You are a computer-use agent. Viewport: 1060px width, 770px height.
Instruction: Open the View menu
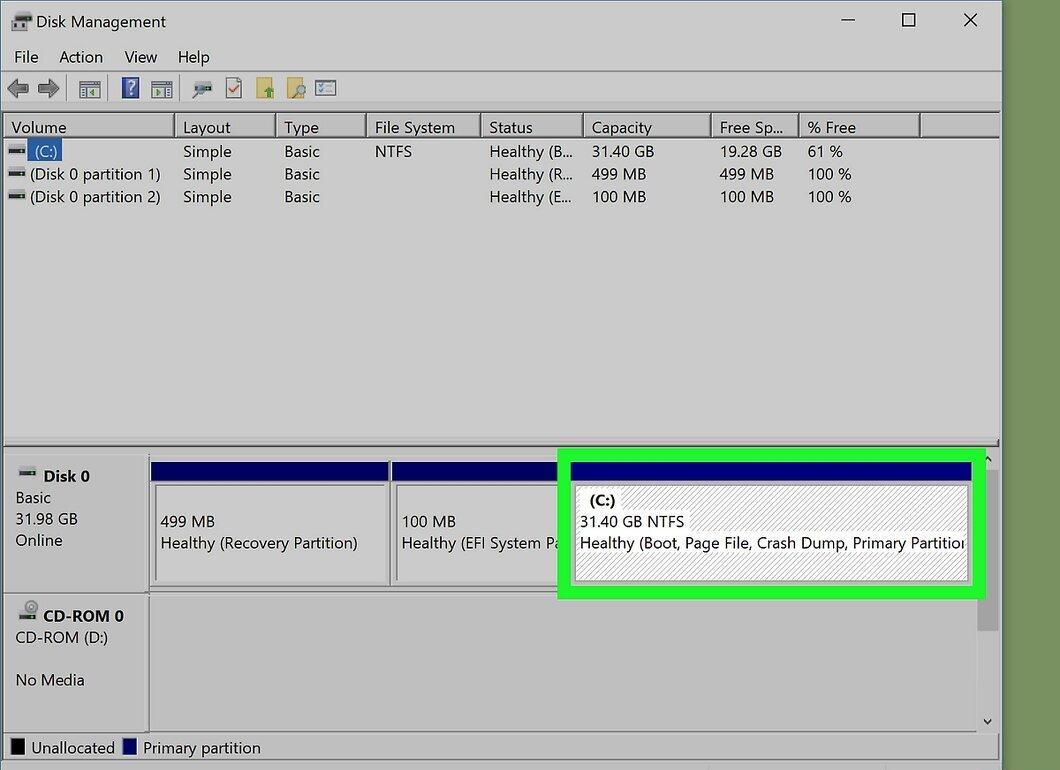click(x=141, y=57)
